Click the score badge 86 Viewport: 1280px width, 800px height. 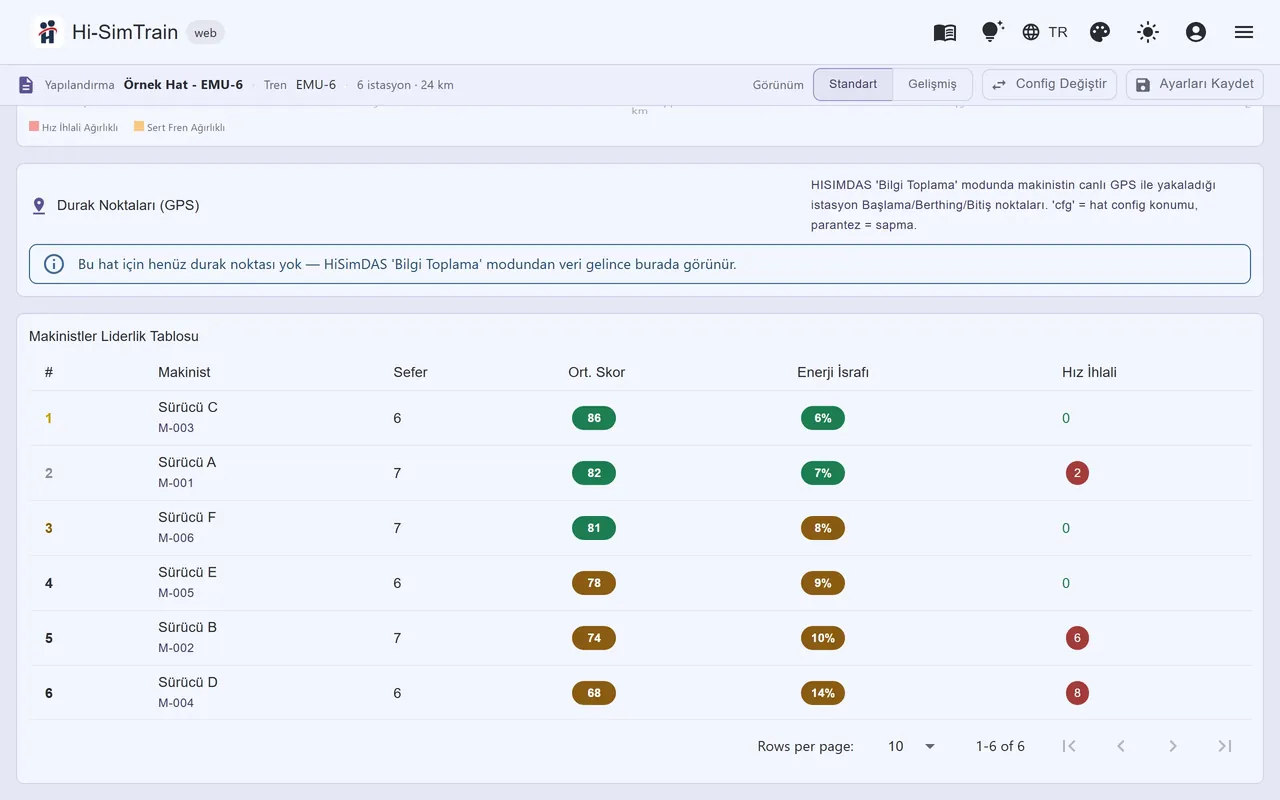coord(594,418)
